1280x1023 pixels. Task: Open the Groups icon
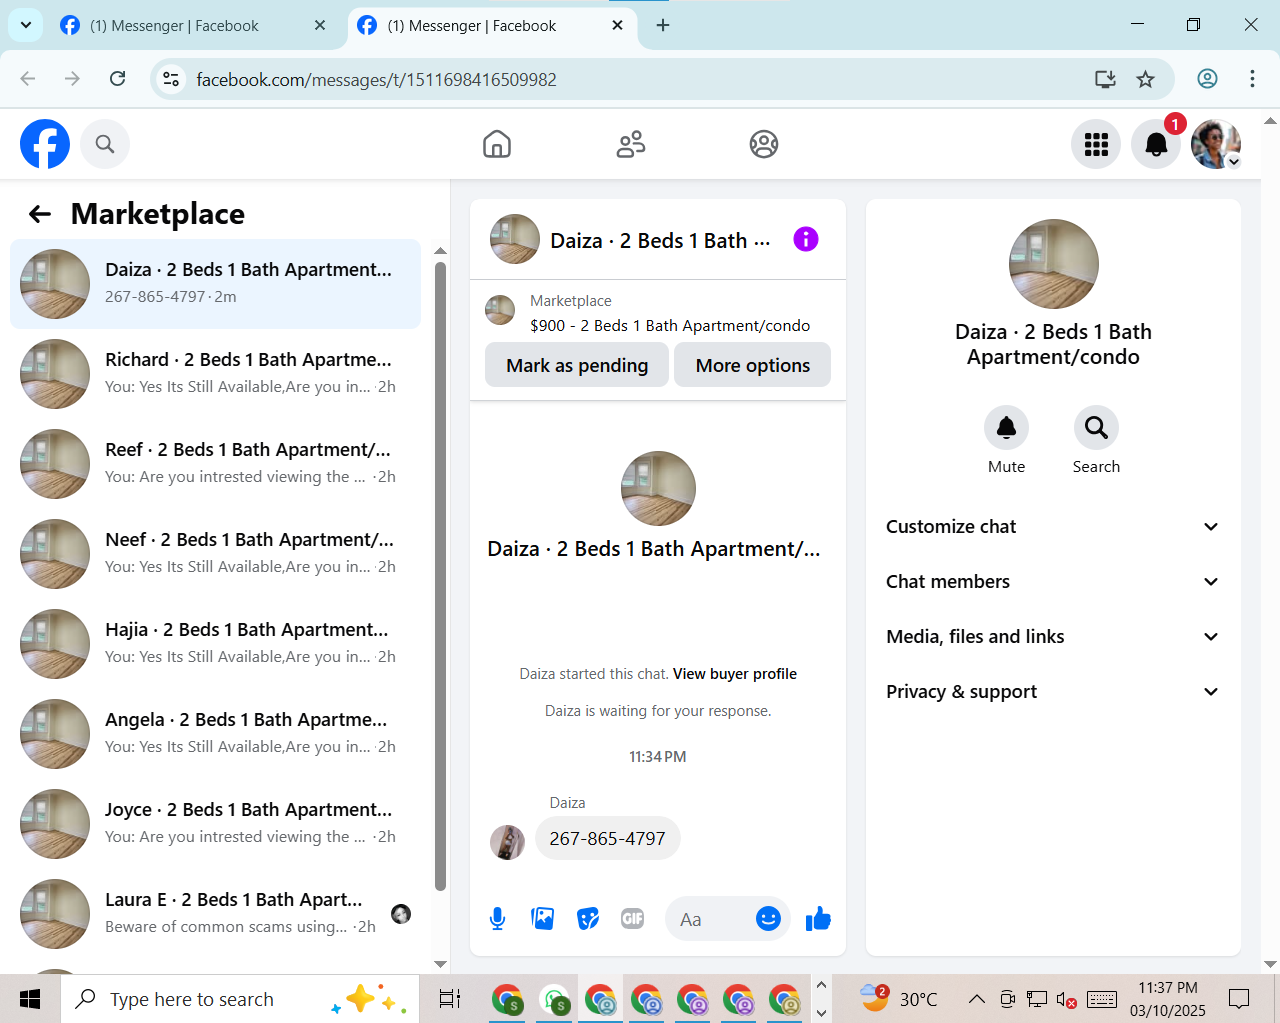click(764, 144)
